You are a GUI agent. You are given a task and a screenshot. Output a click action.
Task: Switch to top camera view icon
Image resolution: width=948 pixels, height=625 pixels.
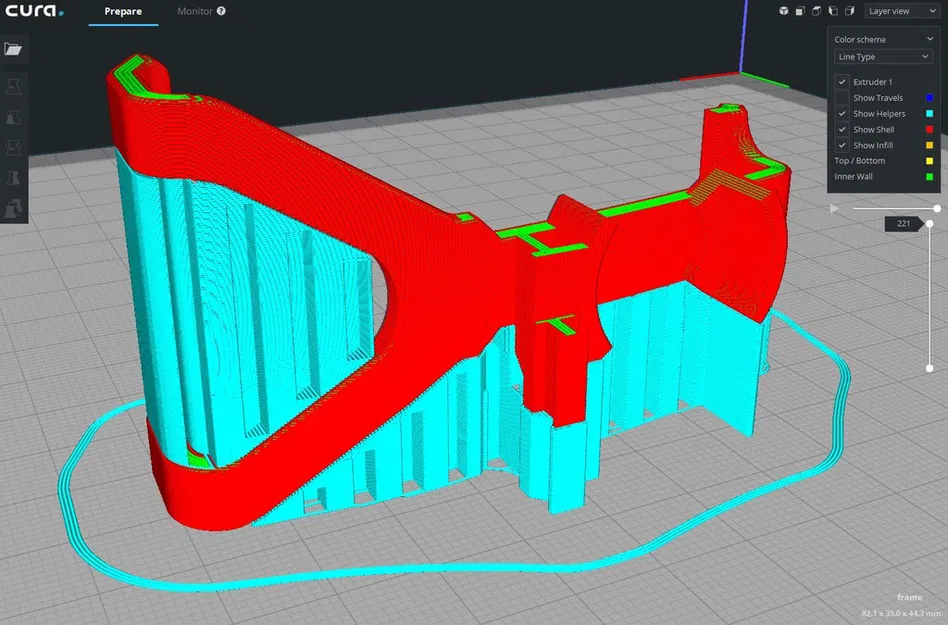[816, 11]
